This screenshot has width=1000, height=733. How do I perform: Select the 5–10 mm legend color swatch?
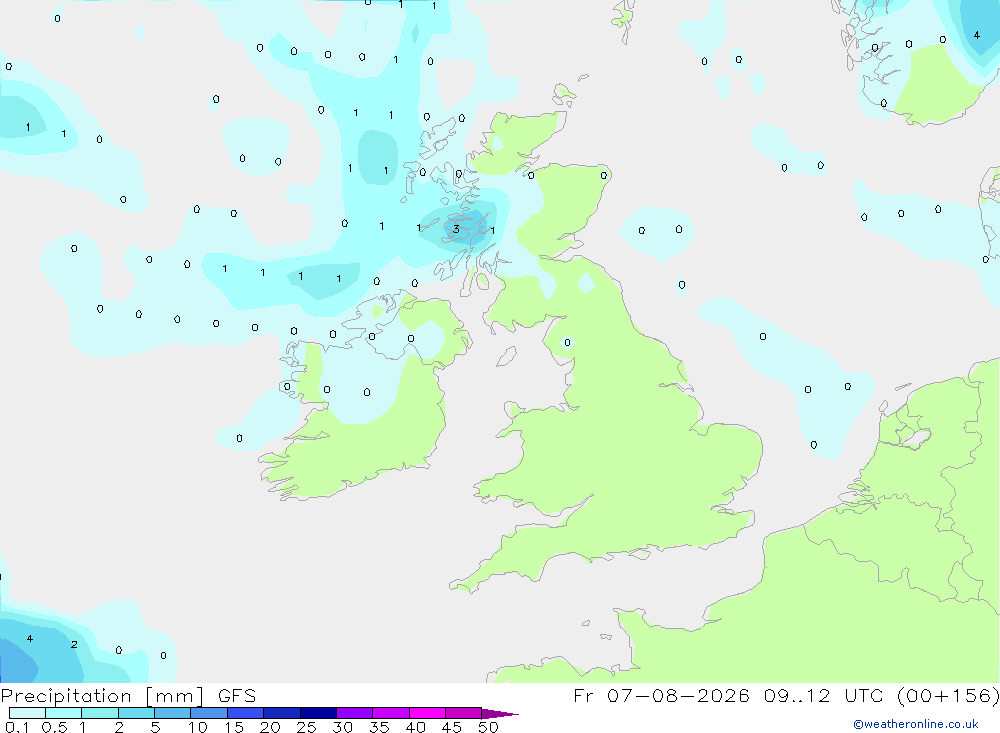[172, 713]
